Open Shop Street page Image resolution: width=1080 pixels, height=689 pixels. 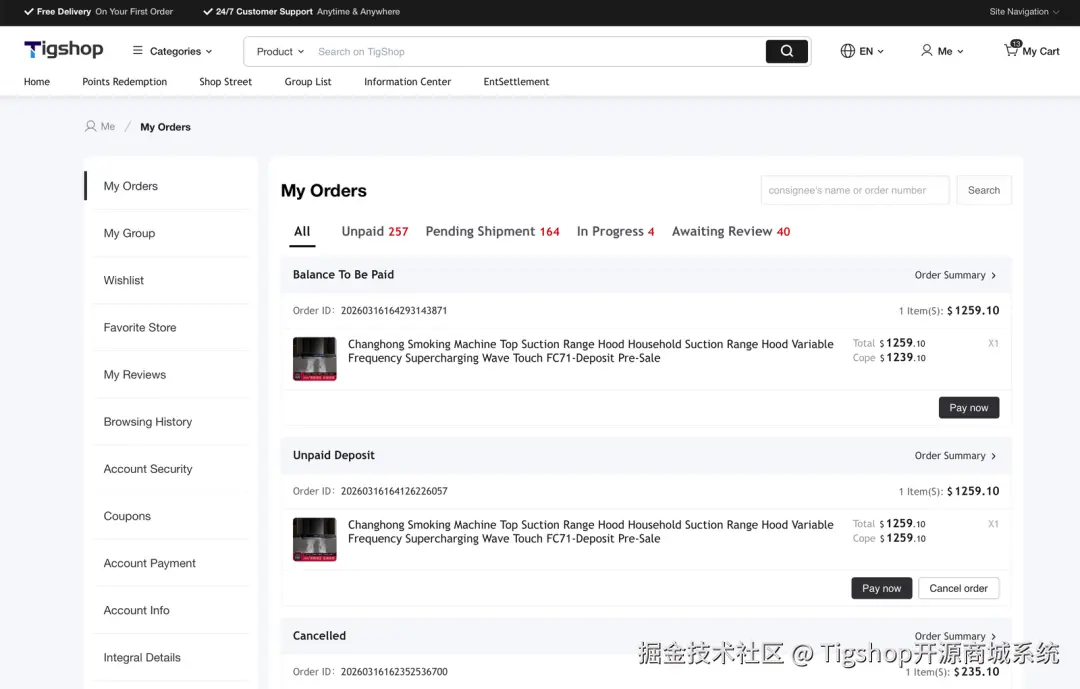[x=225, y=81]
